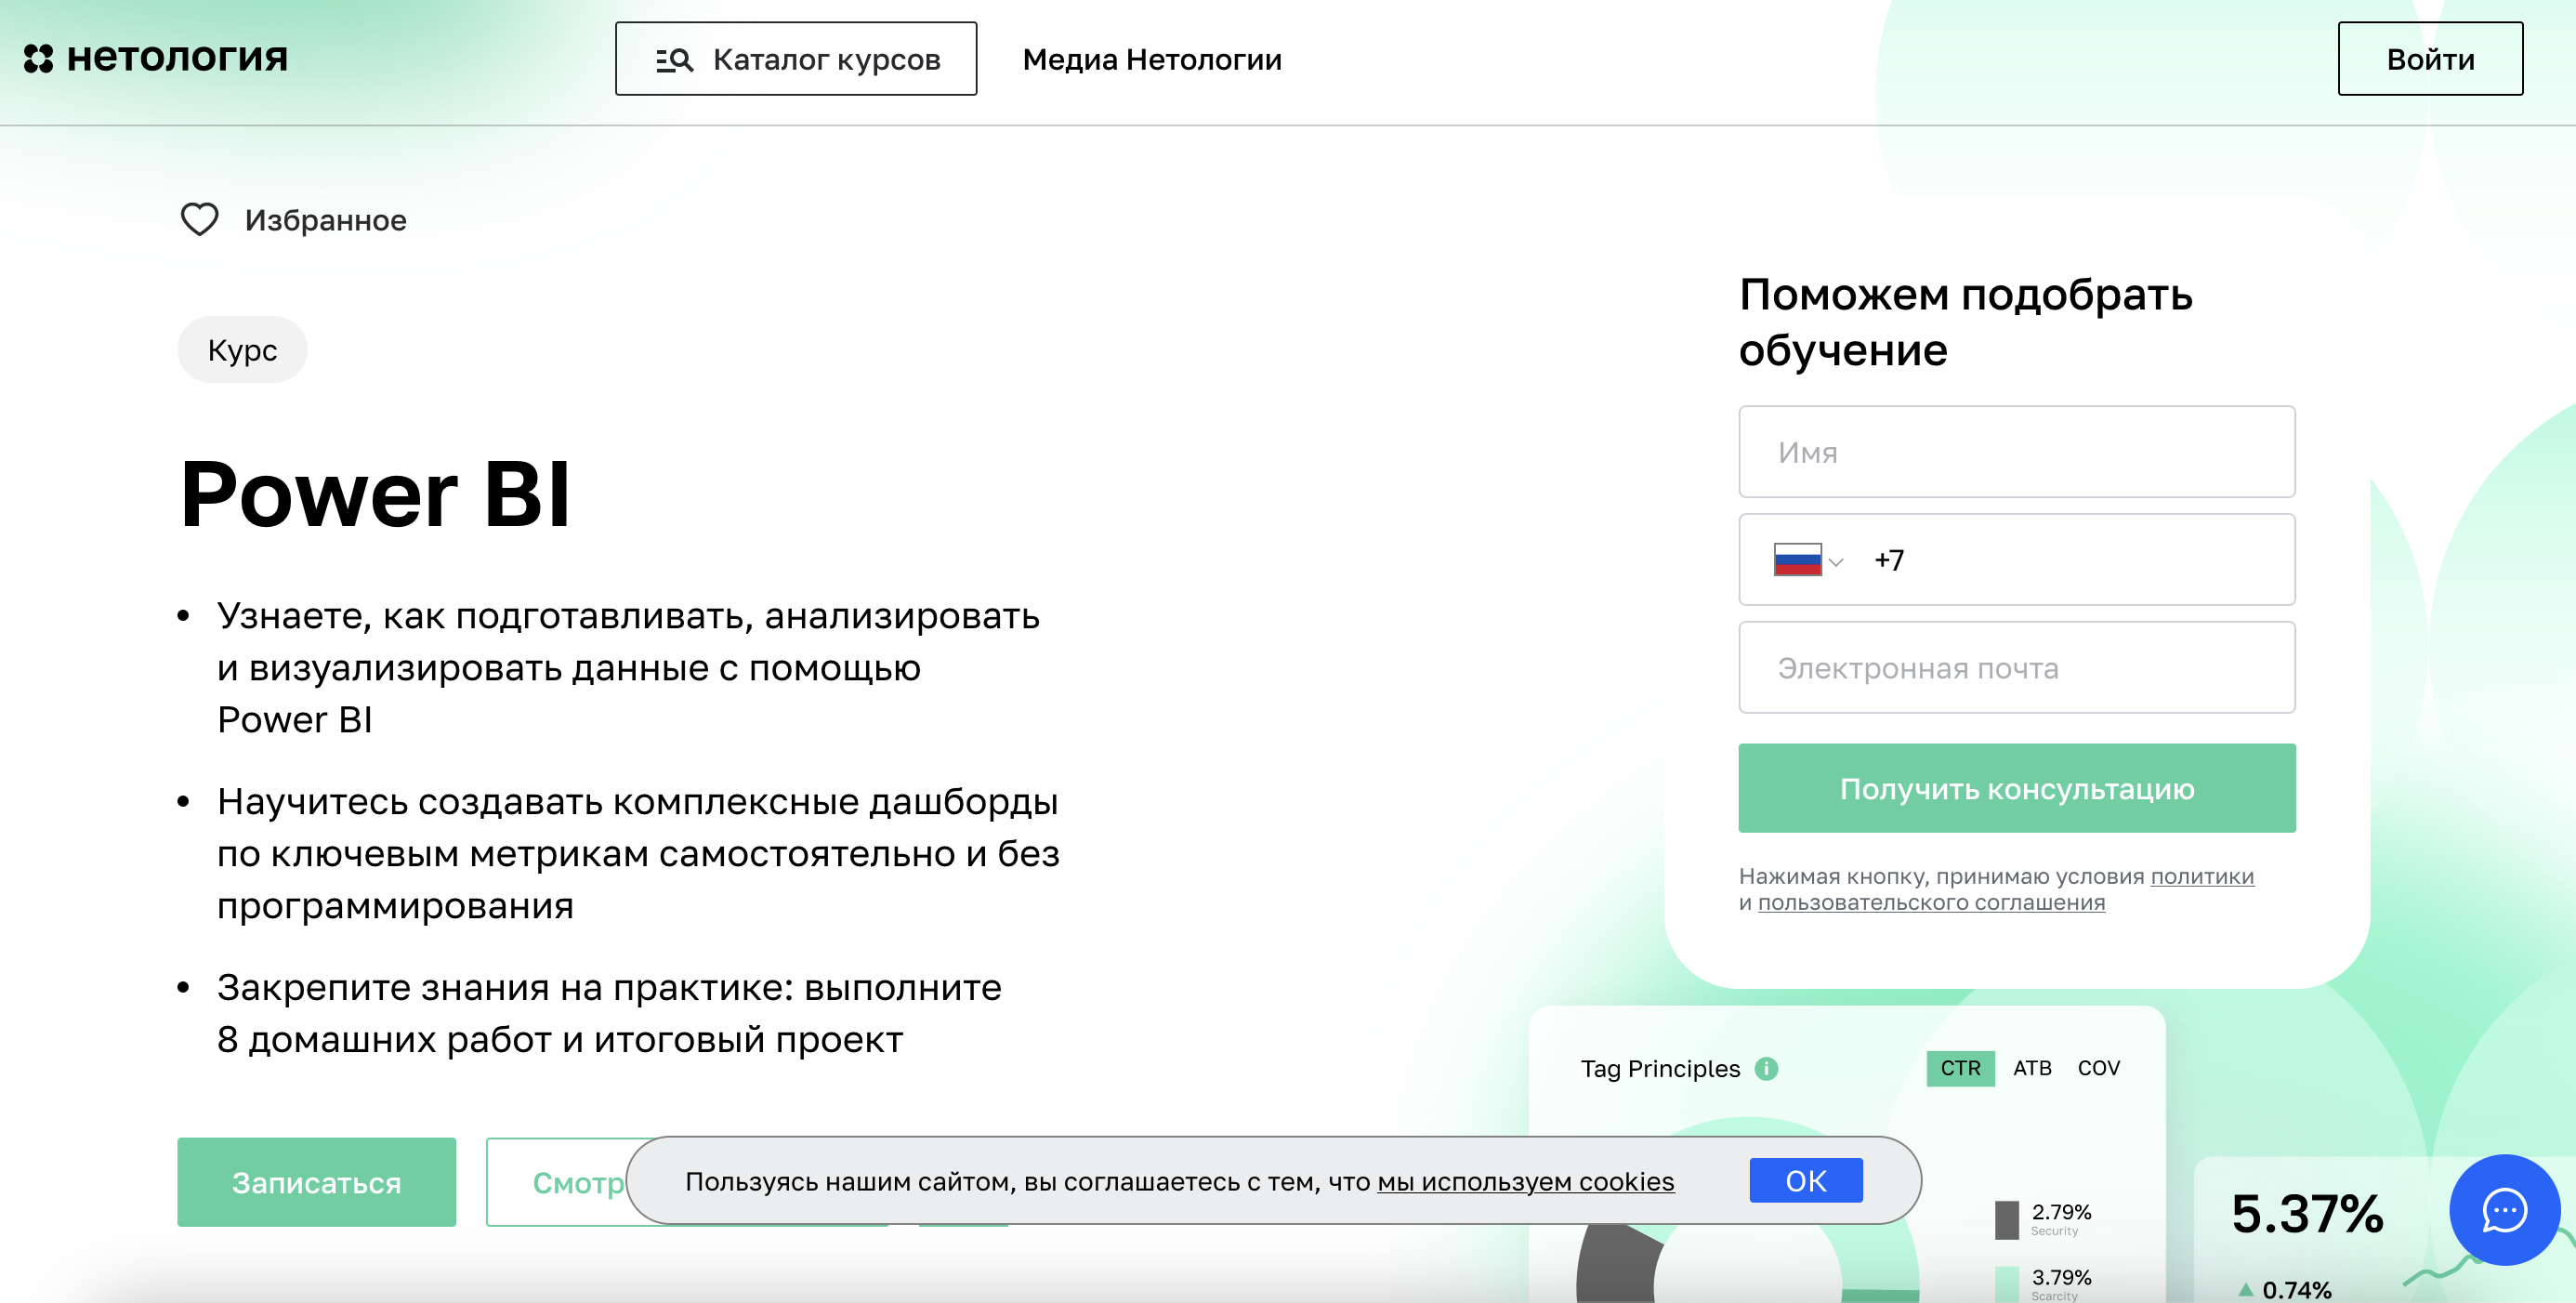Click the bullet about 8 домашних работ

pyautogui.click(x=609, y=1014)
